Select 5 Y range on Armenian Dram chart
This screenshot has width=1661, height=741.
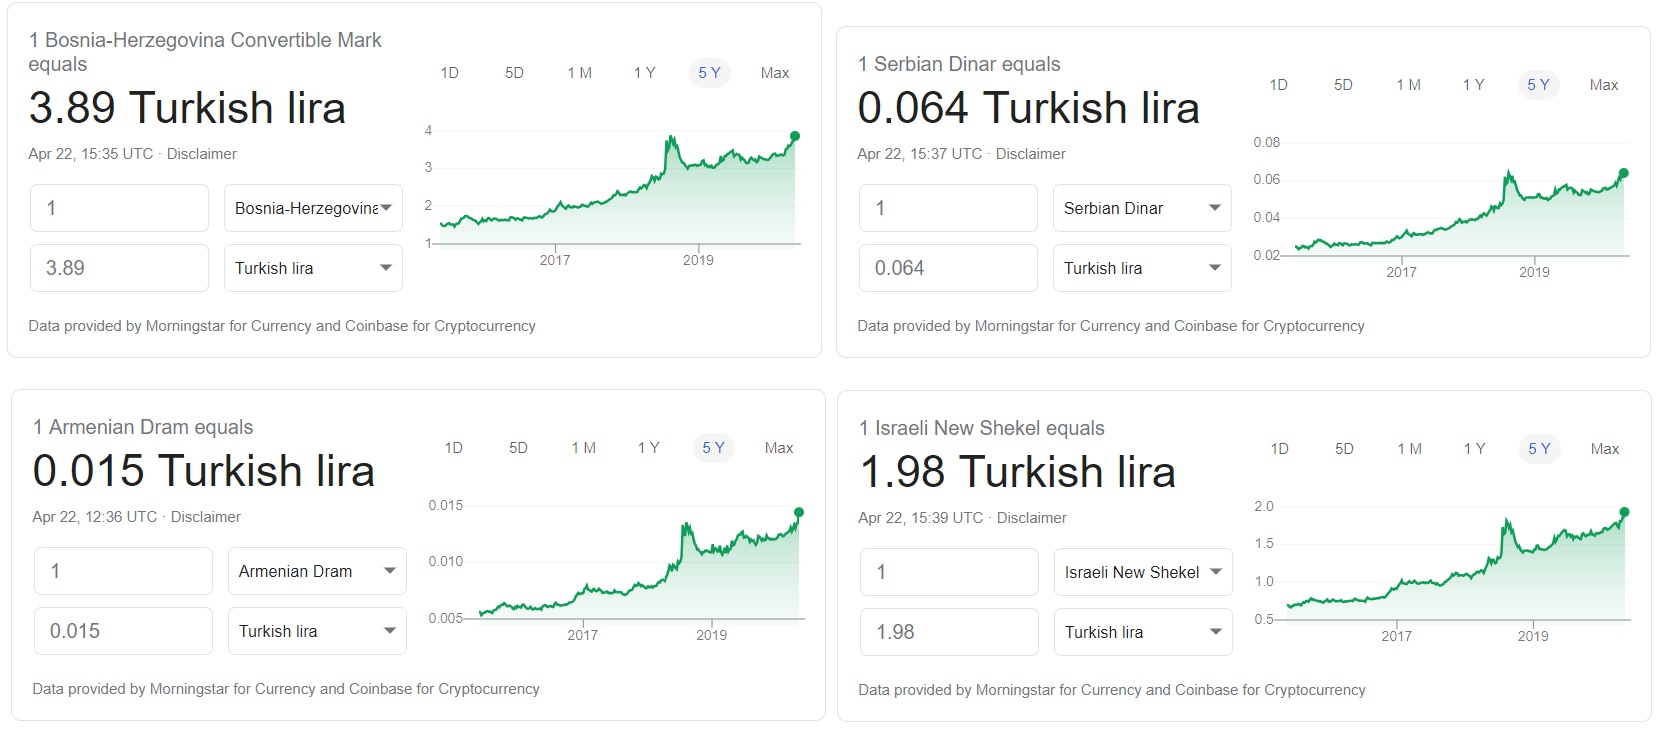pos(713,448)
